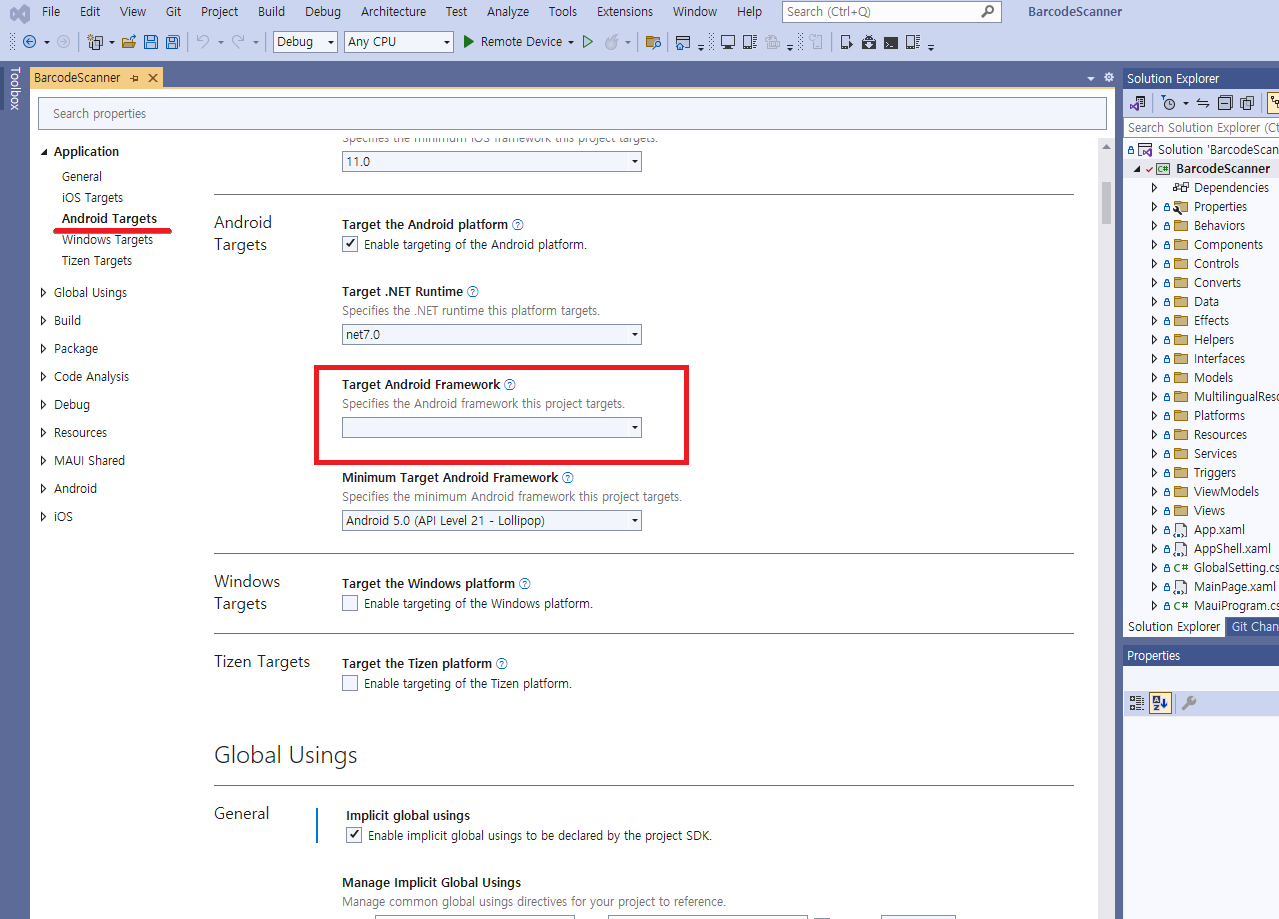Uncheck Enable targeting of the Android platform

click(350, 244)
